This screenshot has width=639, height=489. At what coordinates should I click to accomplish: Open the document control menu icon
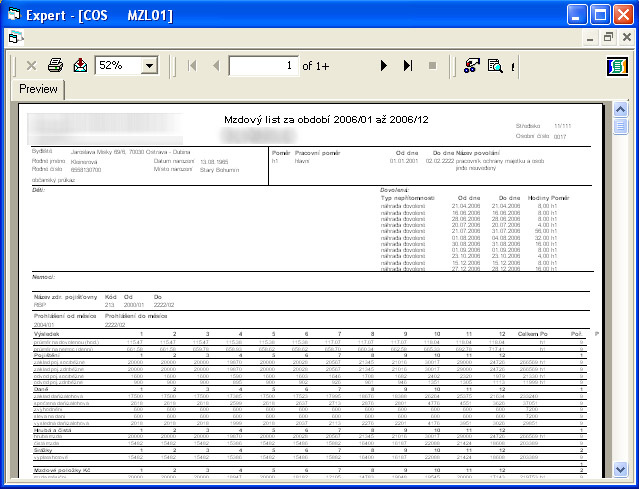point(14,37)
